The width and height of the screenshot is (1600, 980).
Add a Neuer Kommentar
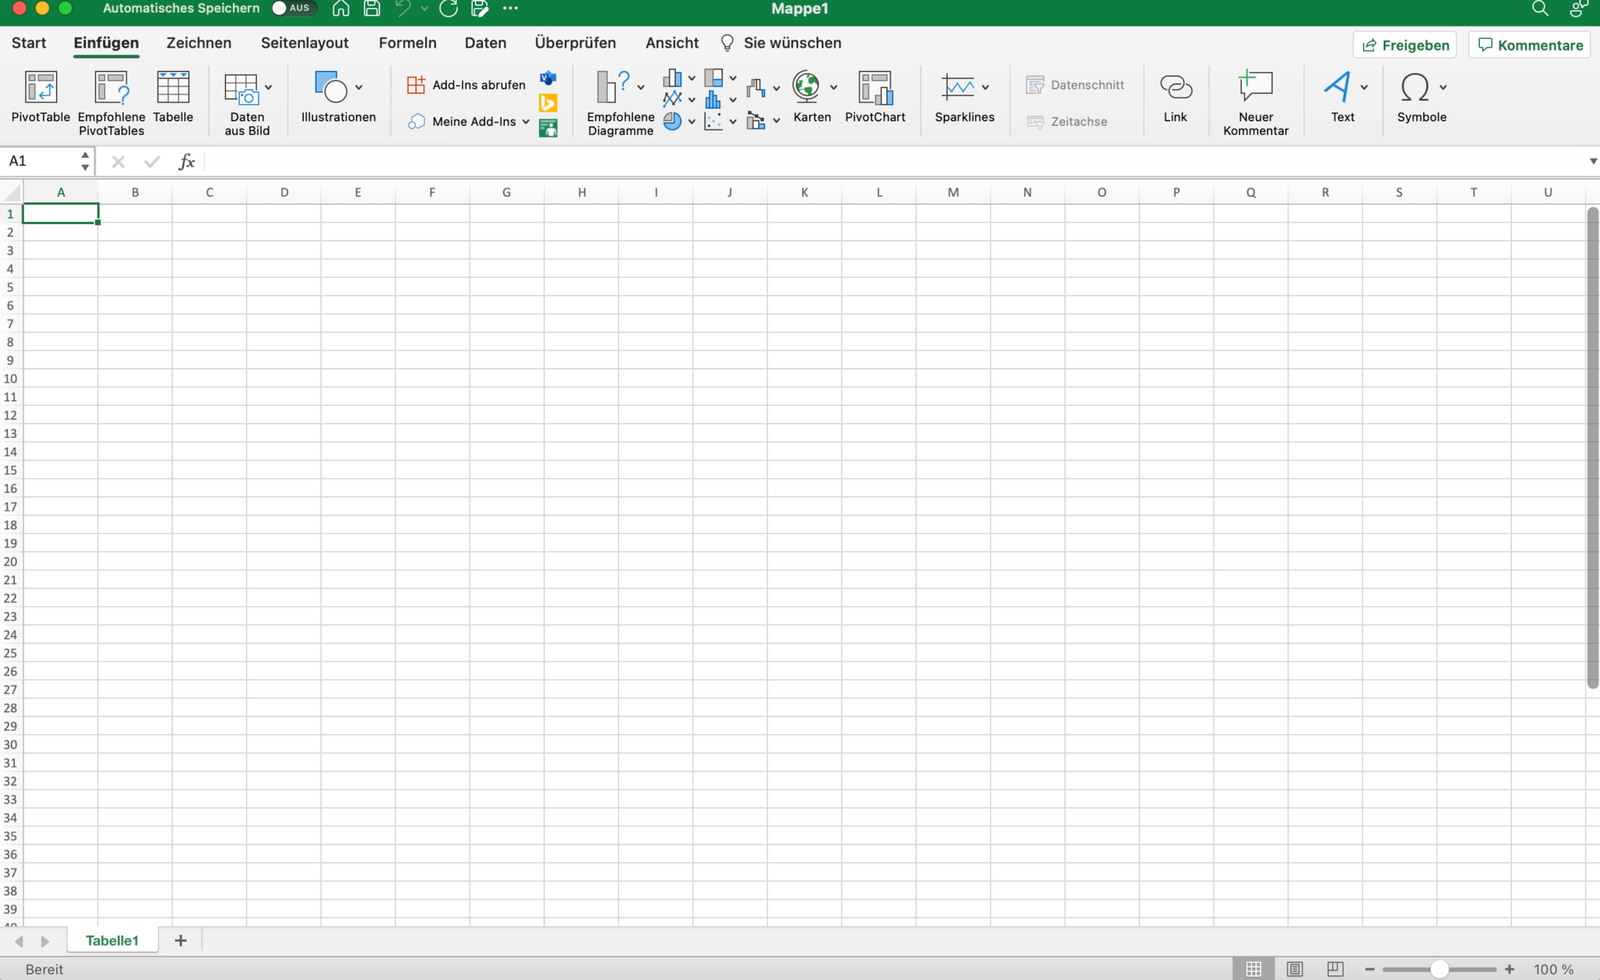[1256, 100]
